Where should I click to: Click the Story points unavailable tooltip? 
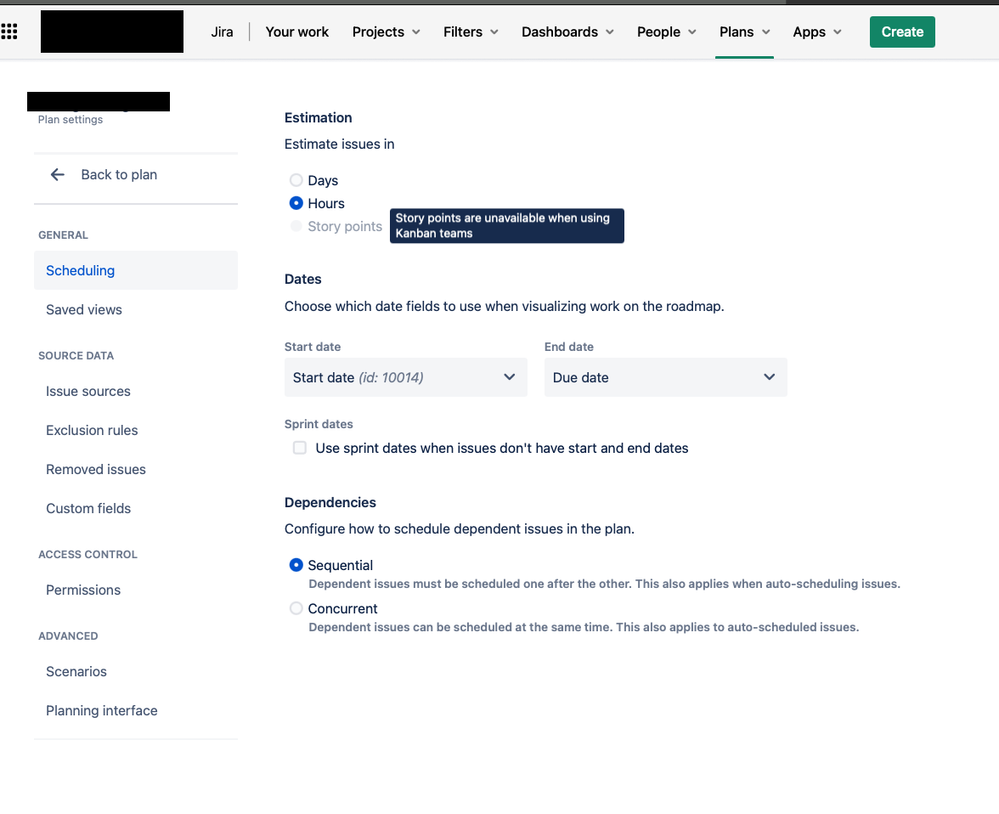coord(507,225)
